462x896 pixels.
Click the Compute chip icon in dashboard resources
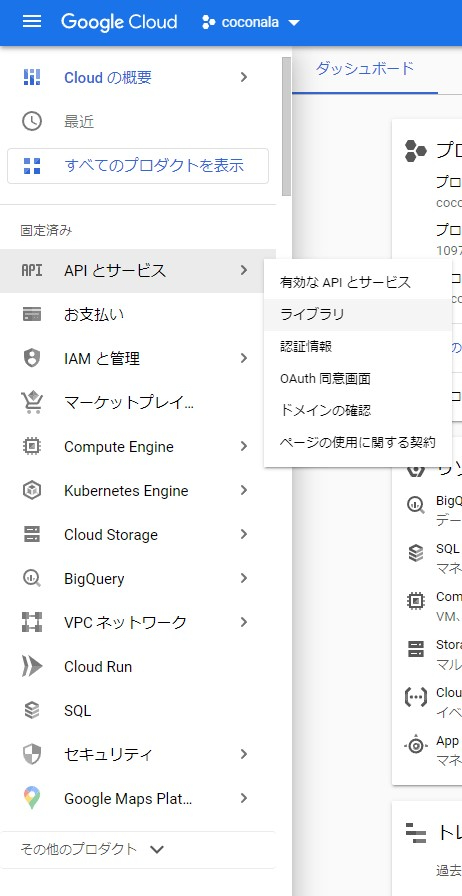tap(416, 601)
